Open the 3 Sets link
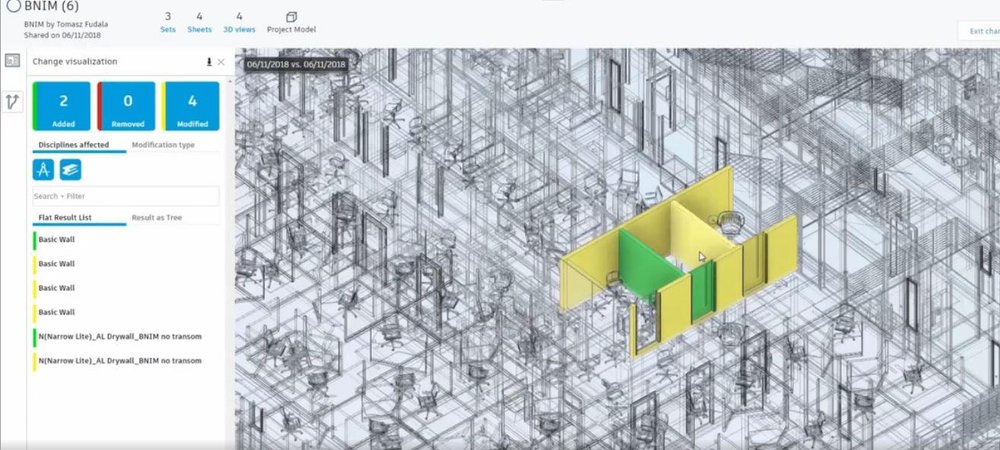 168,22
